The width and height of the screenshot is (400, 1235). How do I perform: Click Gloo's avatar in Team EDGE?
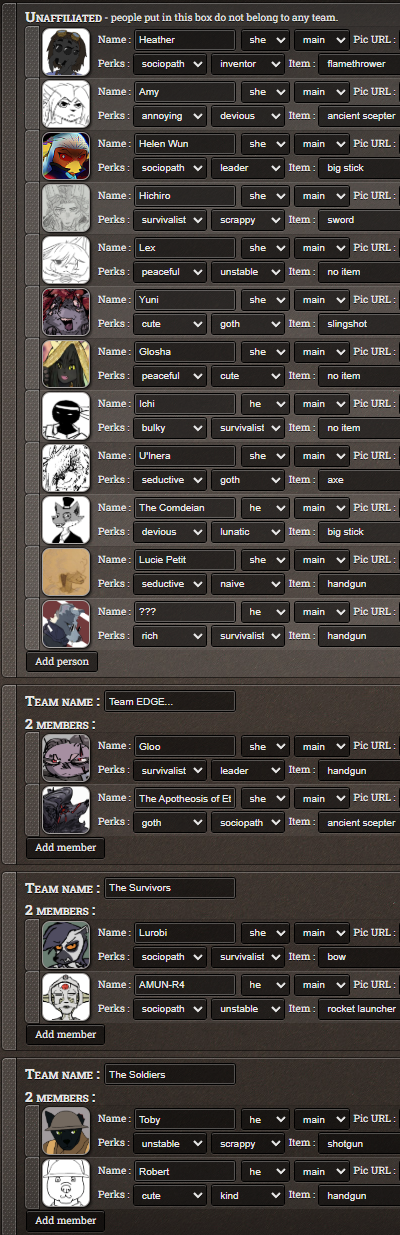(66, 759)
